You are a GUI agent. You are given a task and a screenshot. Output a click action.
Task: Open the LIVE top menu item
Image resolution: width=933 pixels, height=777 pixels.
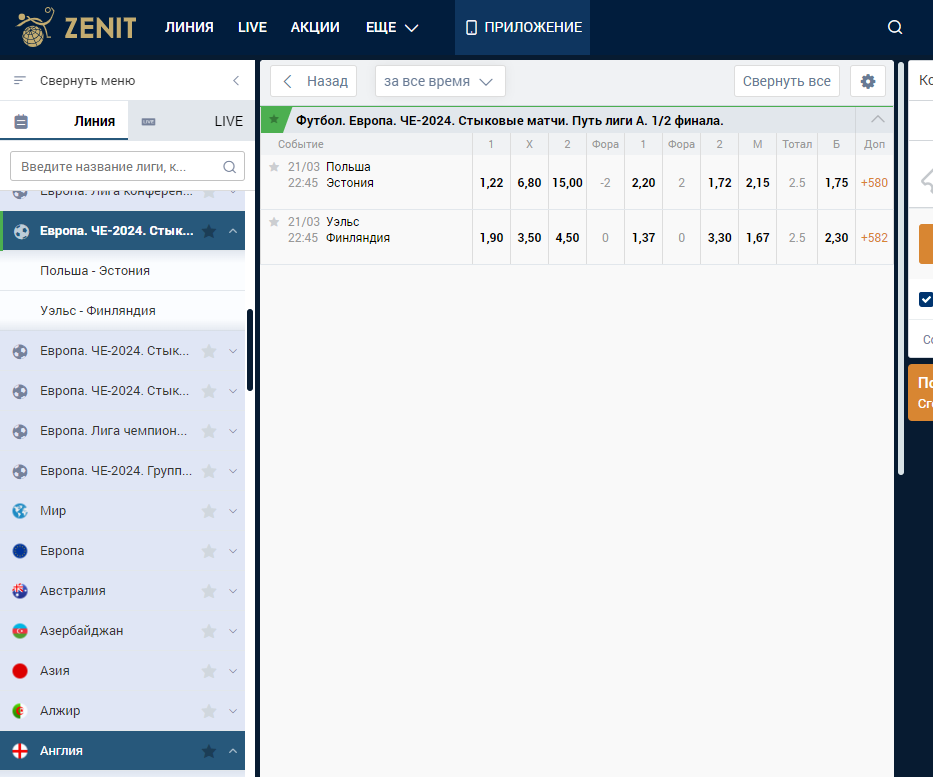[252, 27]
